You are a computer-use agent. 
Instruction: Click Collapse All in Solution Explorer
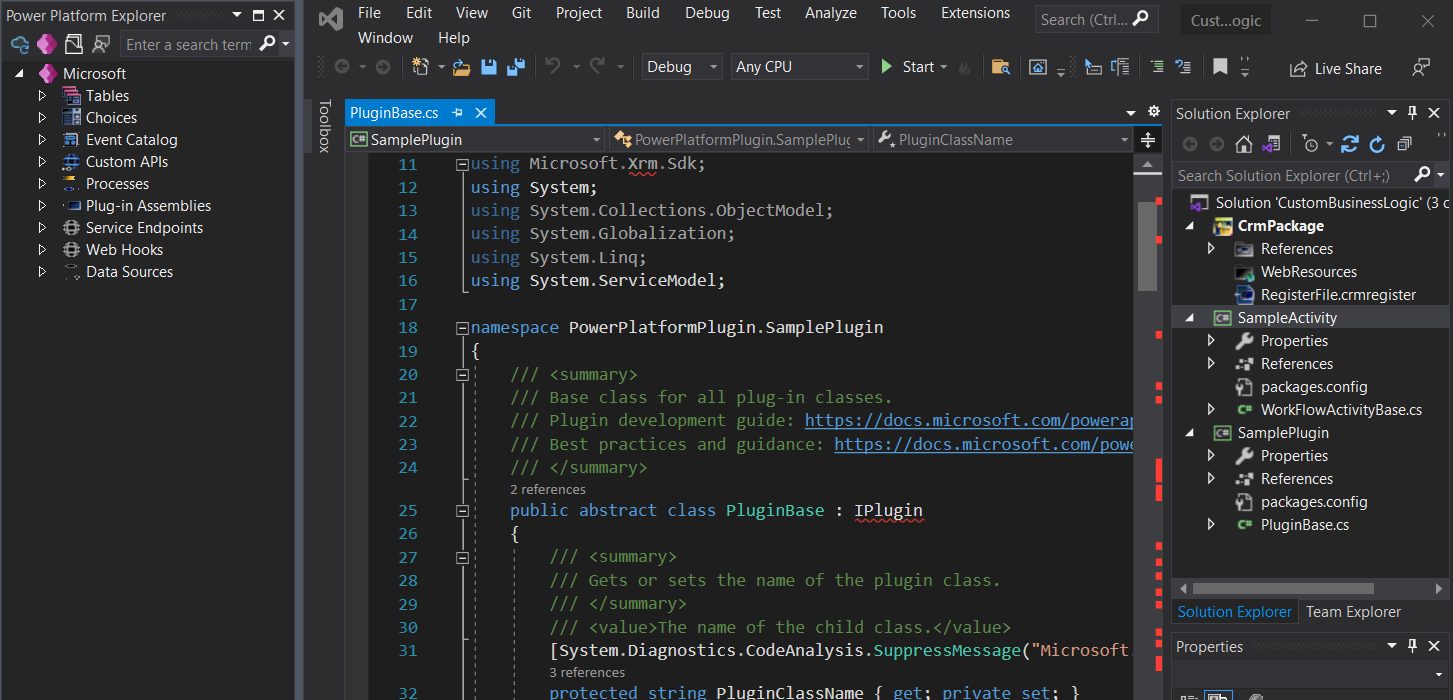coord(1405,144)
